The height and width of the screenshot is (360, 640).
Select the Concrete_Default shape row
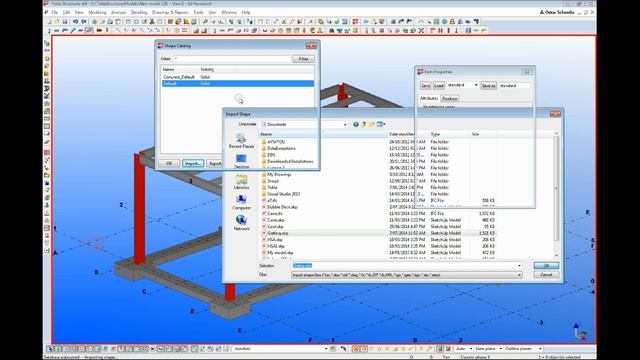click(238, 77)
